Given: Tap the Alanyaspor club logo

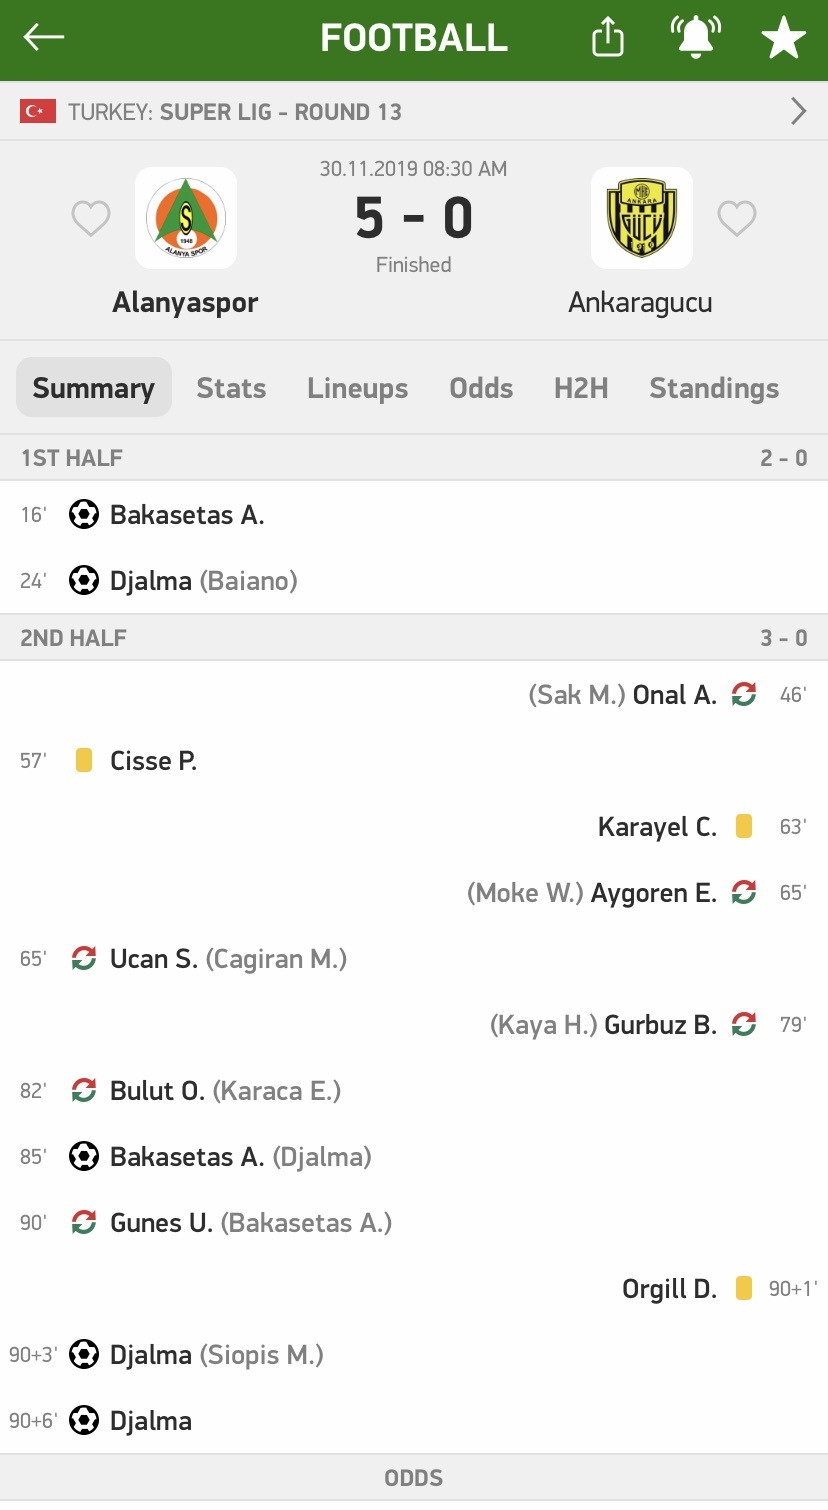Looking at the screenshot, I should (186, 218).
